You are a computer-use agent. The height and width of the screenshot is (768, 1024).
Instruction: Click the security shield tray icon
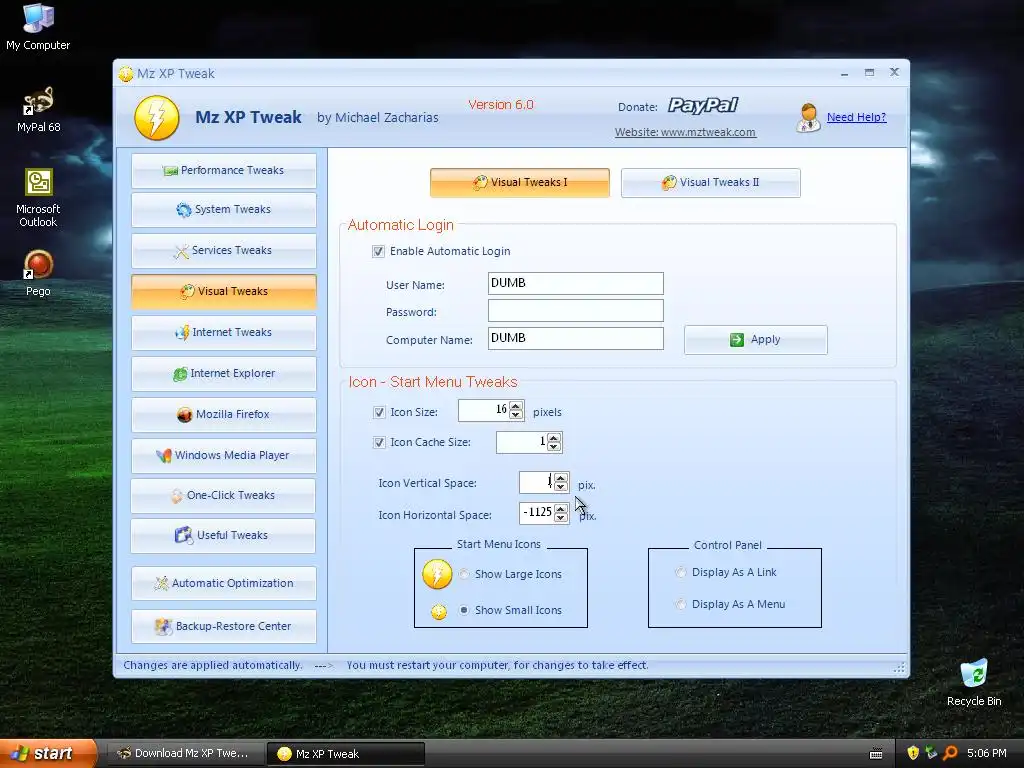pyautogui.click(x=913, y=753)
